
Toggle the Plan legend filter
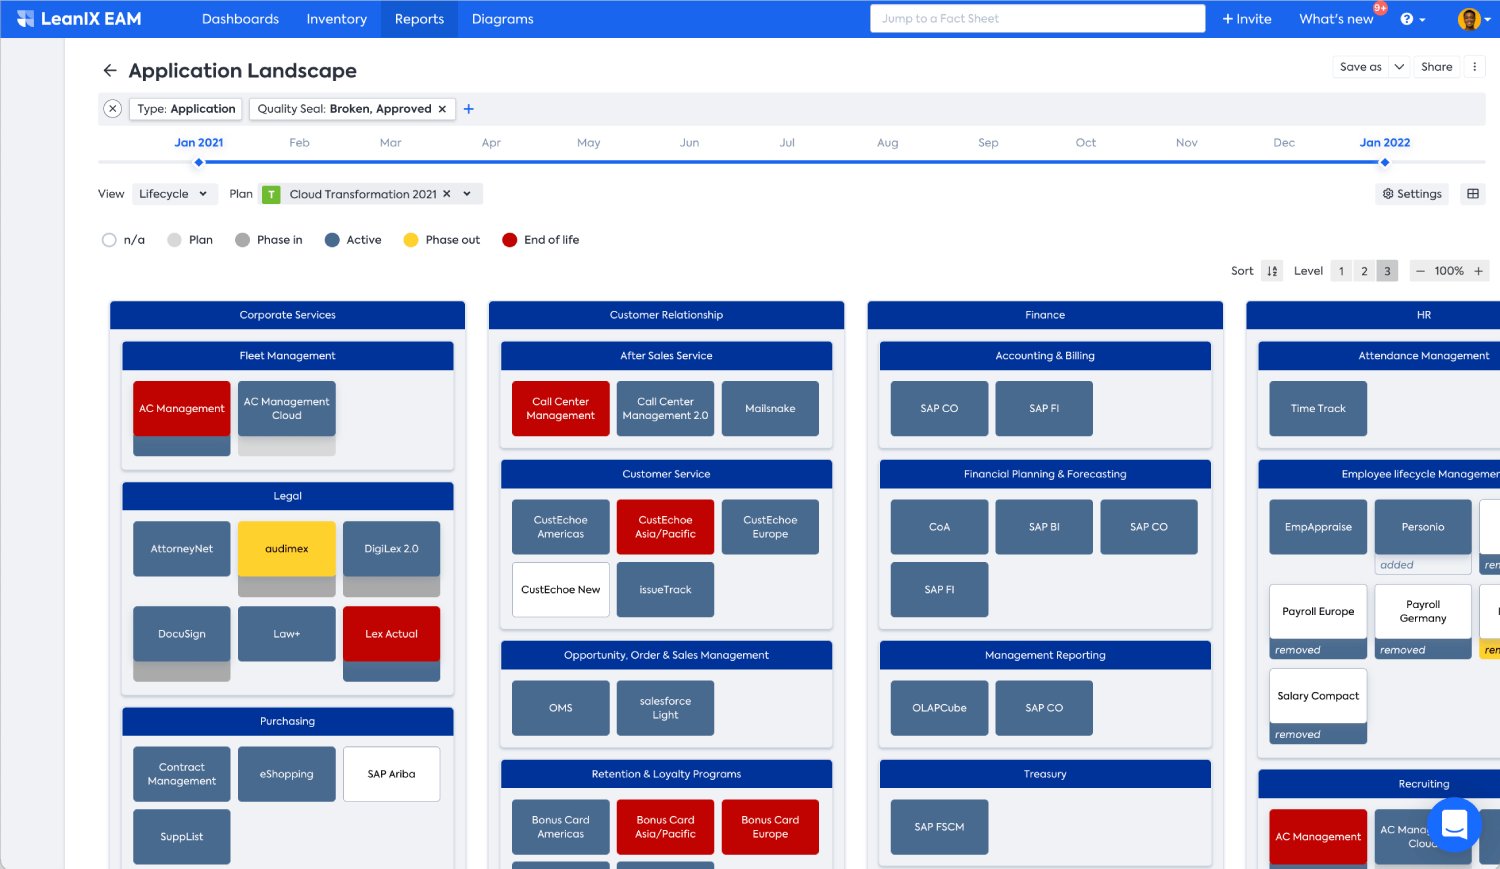(190, 240)
